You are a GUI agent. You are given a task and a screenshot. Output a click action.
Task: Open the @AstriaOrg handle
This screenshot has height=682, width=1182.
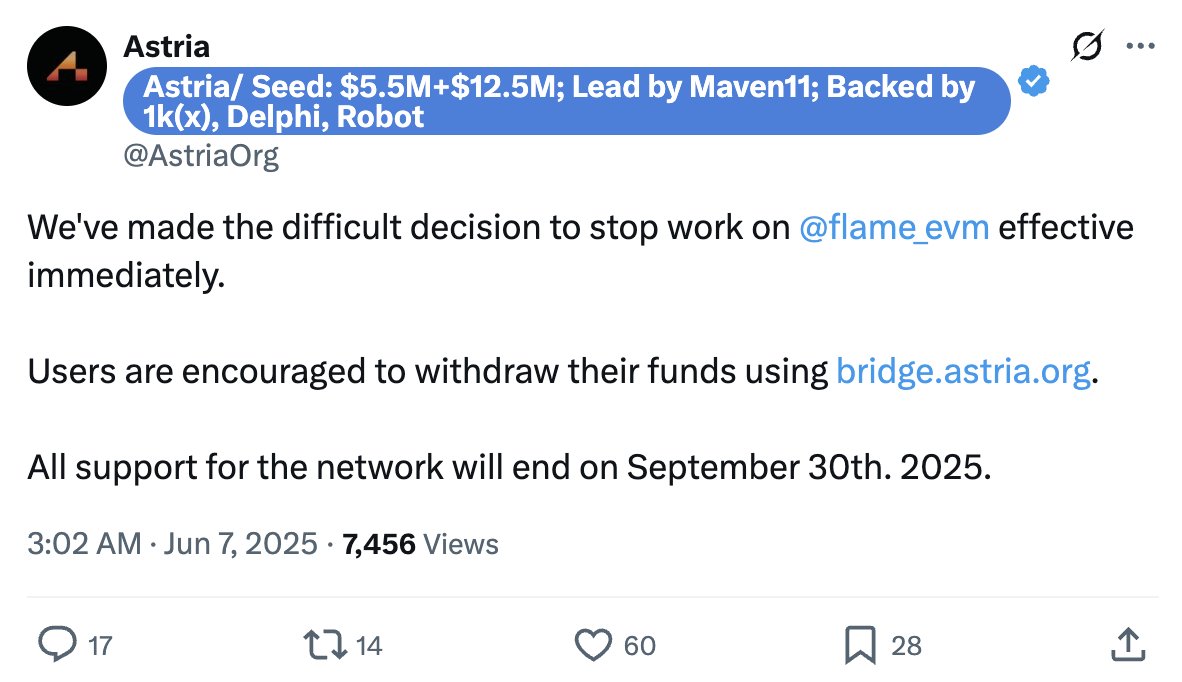pyautogui.click(x=201, y=156)
